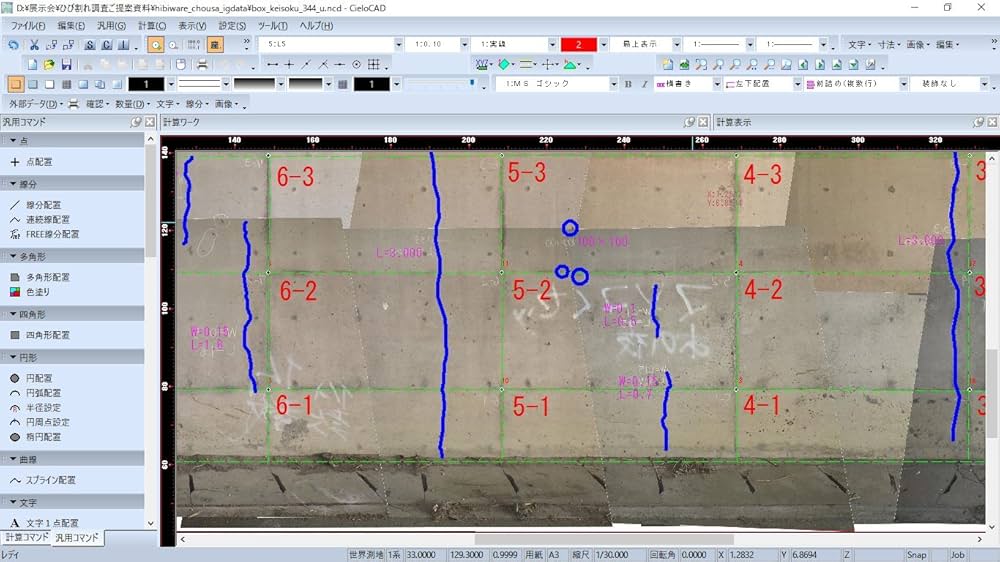The width and height of the screenshot is (1000, 562).
Task: Open the 最上表示 display order dropdown
Action: pyautogui.click(x=676, y=45)
